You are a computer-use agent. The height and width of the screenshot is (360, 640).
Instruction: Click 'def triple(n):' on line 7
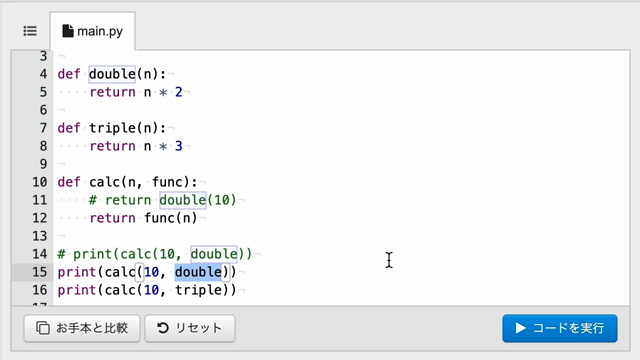112,128
